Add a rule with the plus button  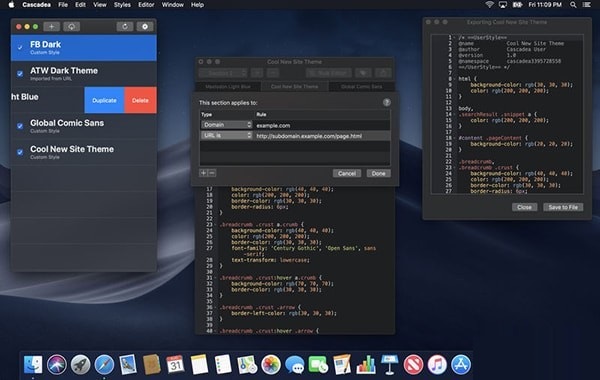pos(203,173)
